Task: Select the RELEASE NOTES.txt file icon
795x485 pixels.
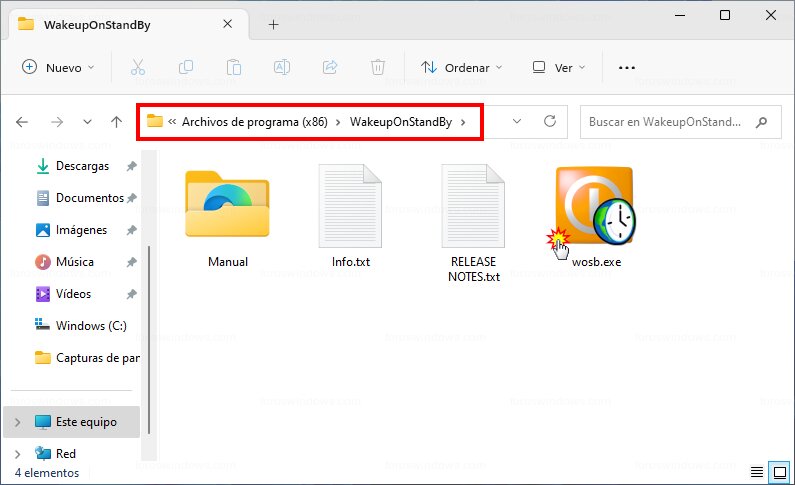Action: point(473,205)
